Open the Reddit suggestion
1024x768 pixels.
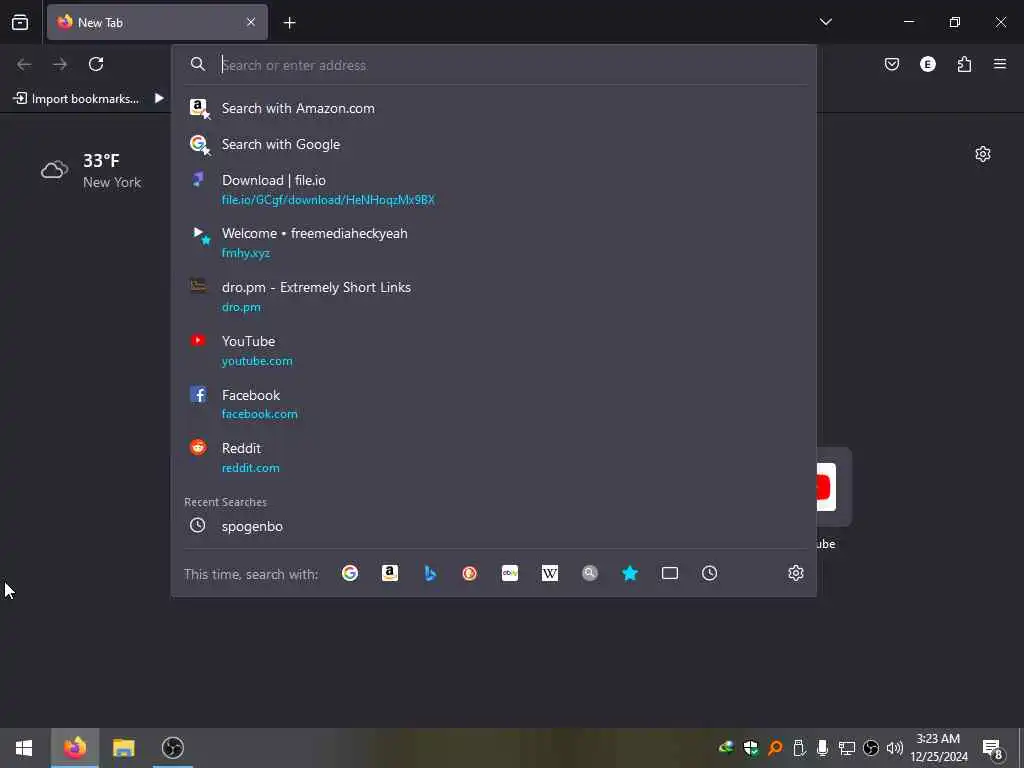(x=494, y=458)
